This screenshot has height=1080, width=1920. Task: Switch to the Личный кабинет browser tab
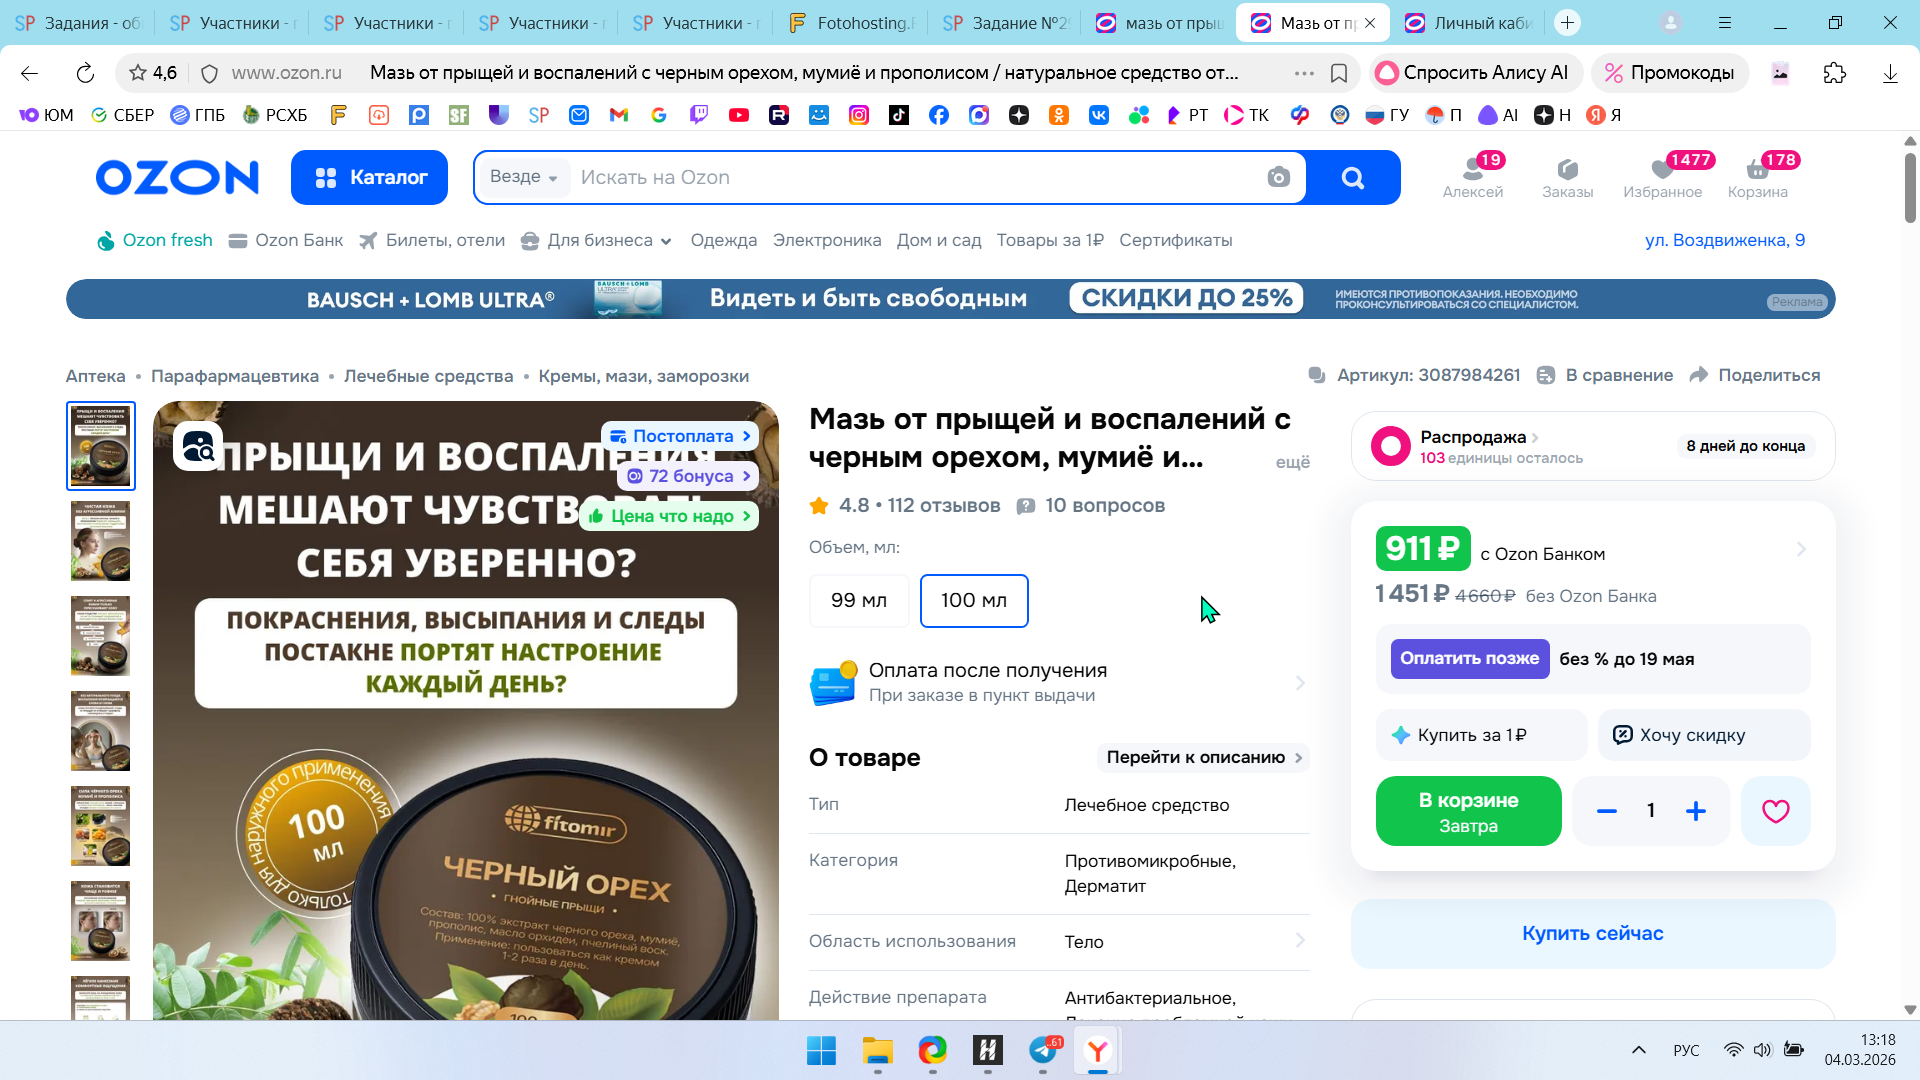click(x=1468, y=22)
